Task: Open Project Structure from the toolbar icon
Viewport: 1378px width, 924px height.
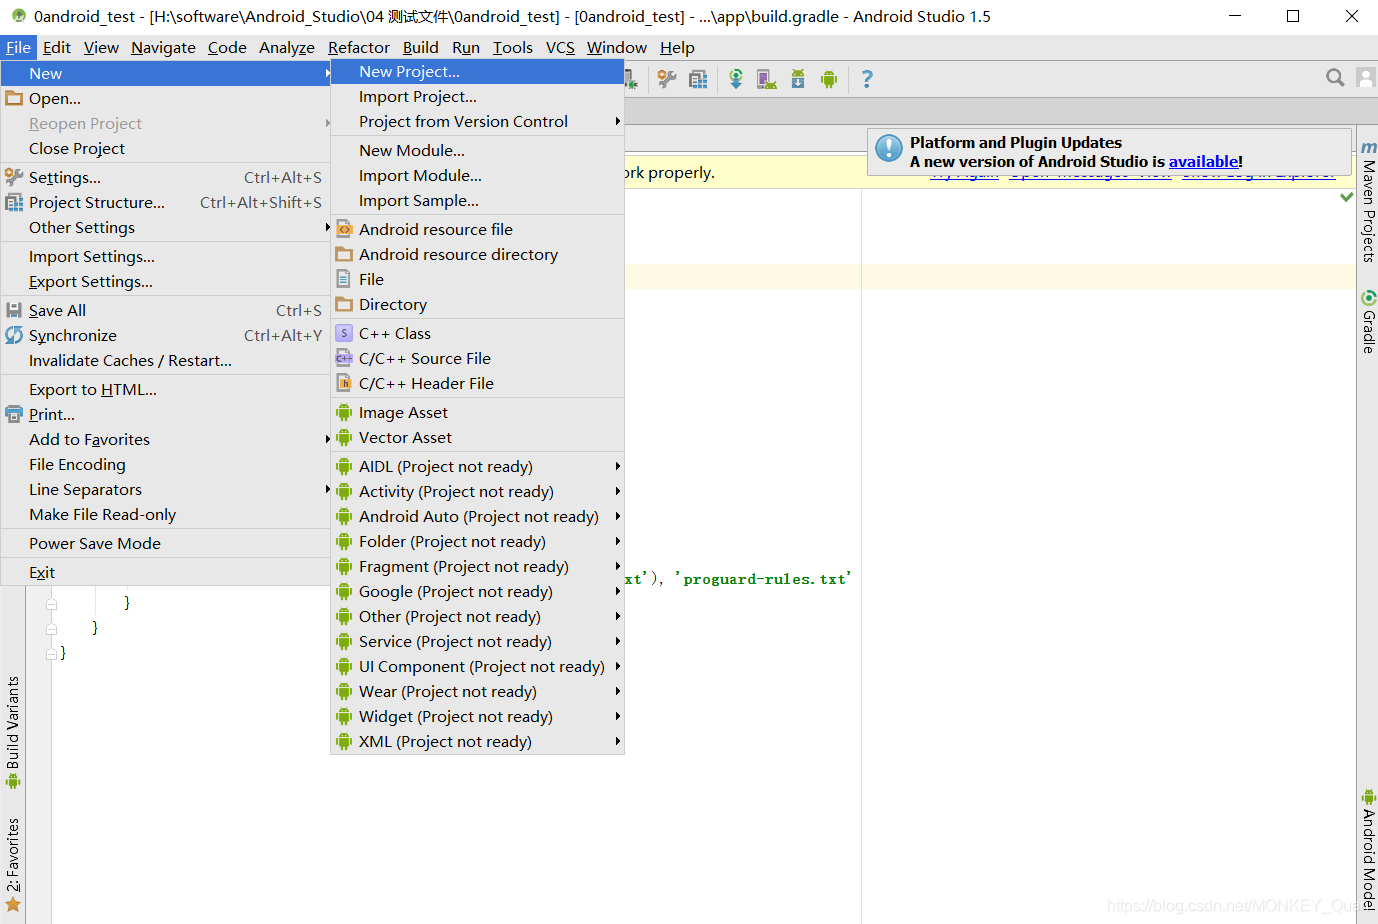Action: coord(698,79)
